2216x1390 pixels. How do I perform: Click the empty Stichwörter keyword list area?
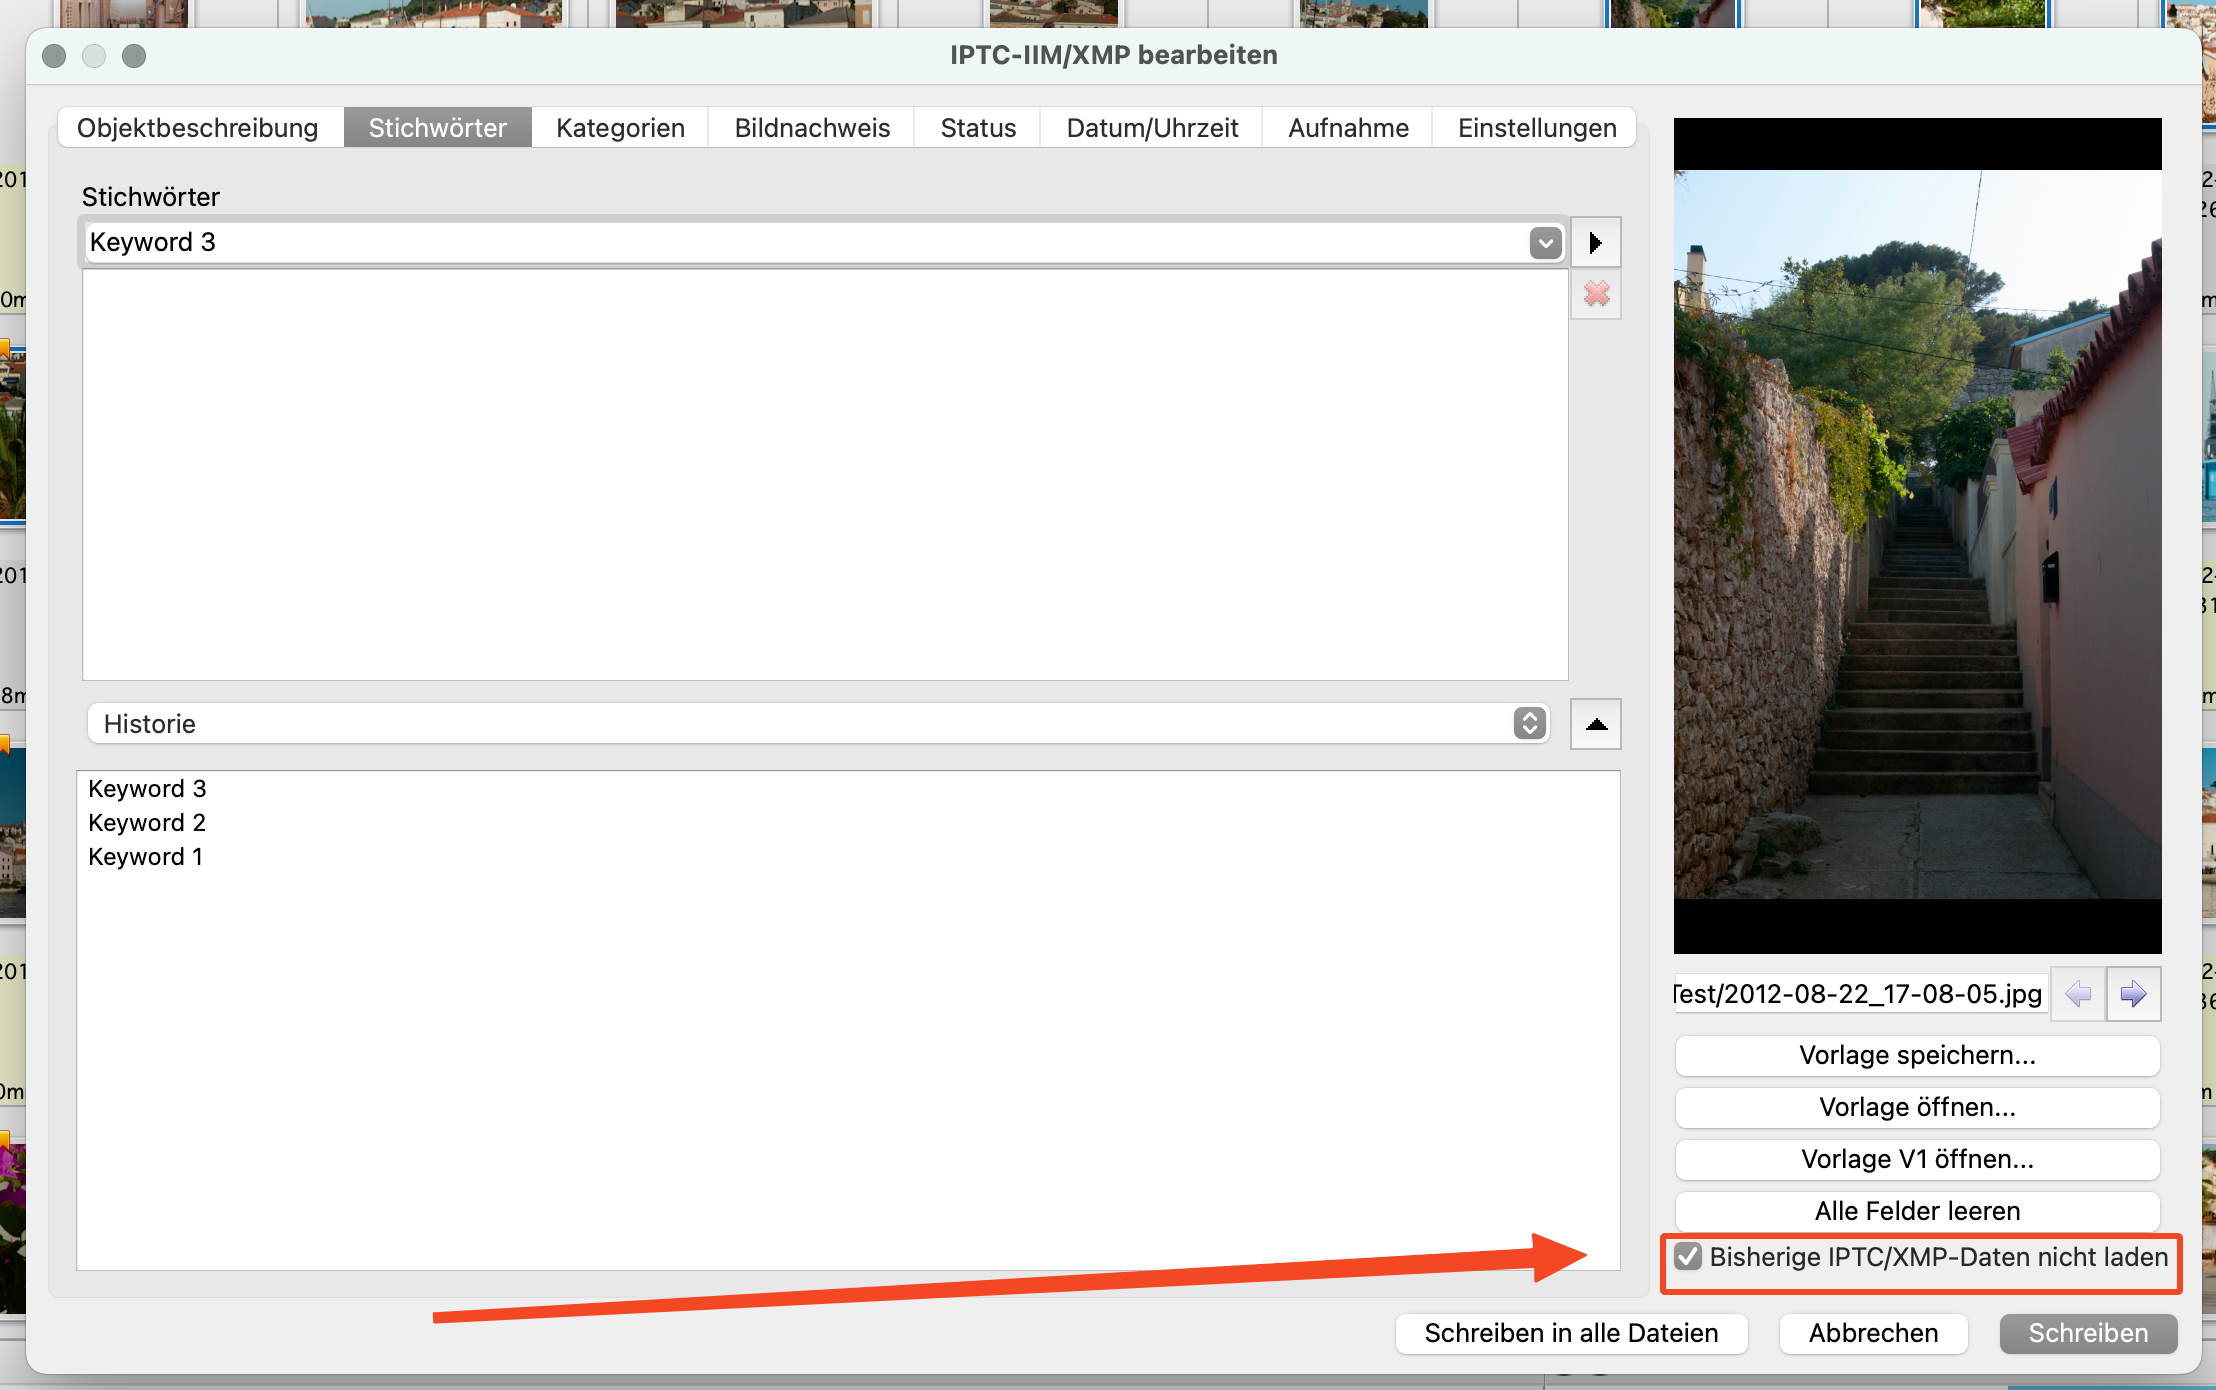click(825, 475)
